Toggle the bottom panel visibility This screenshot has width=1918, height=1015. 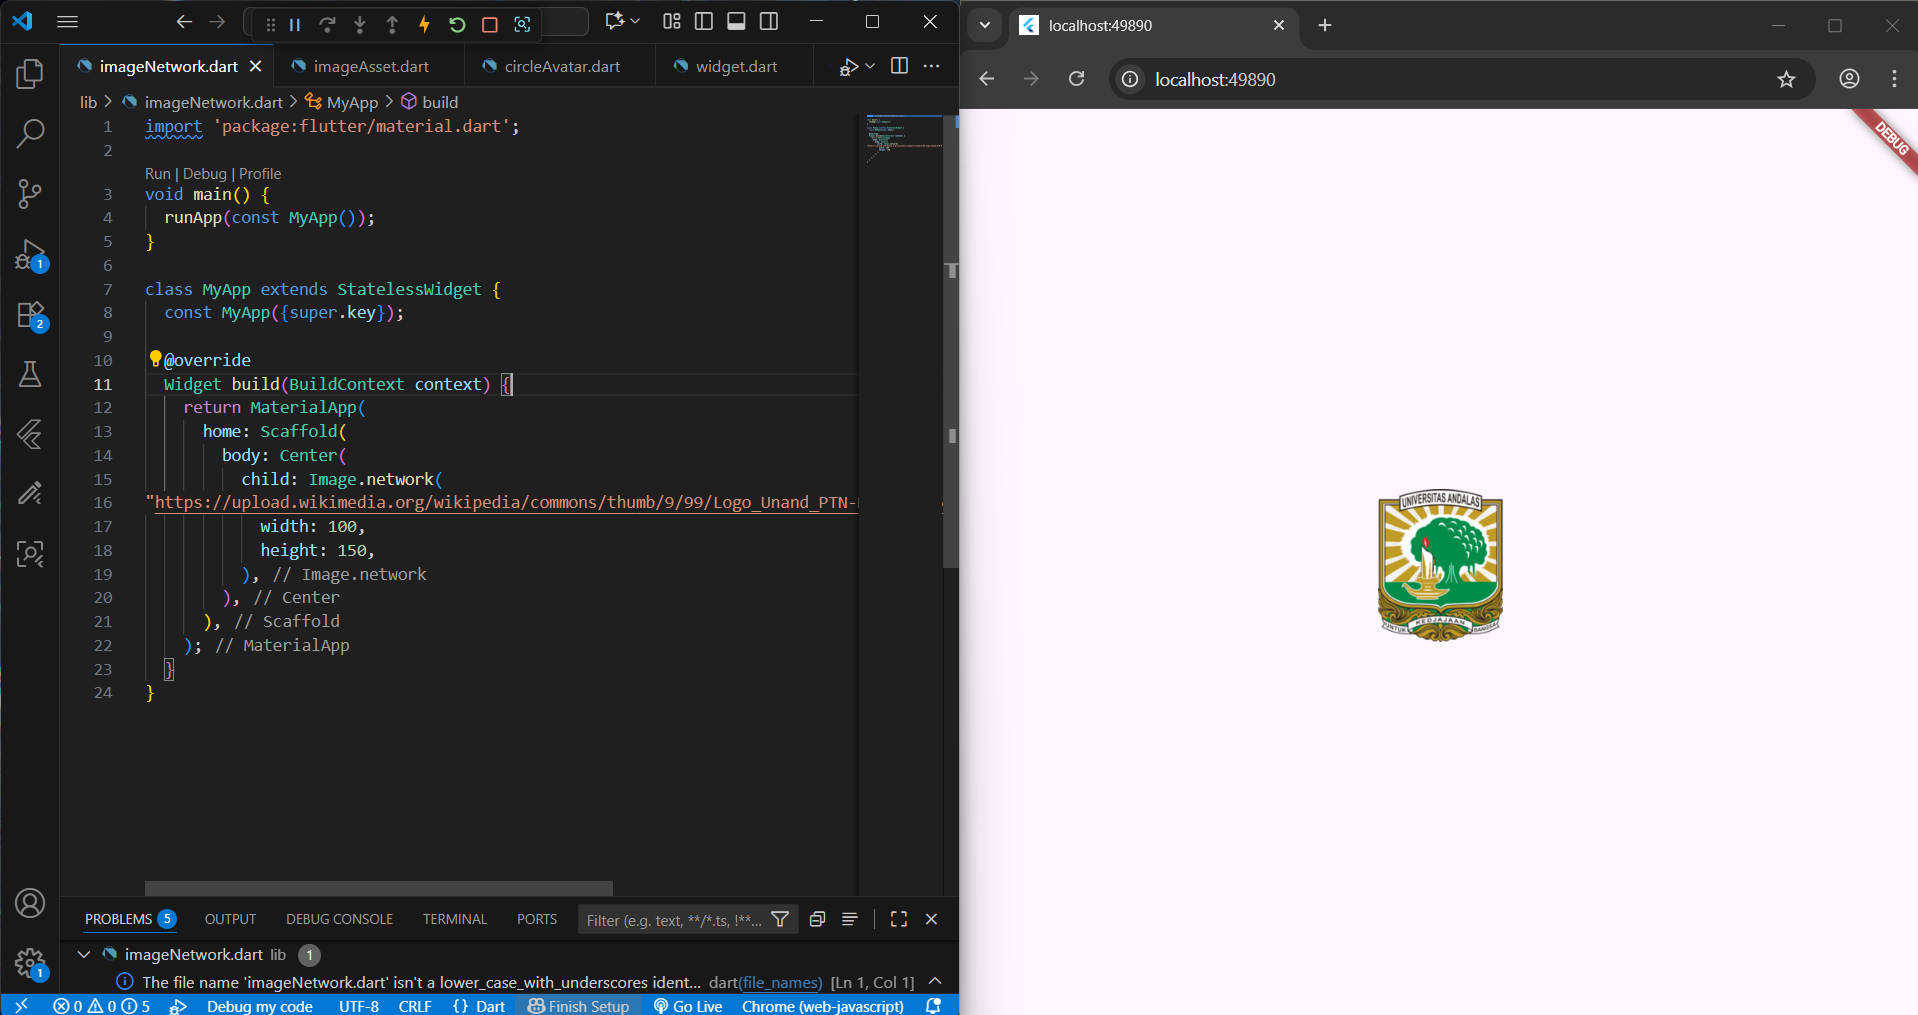tap(736, 21)
